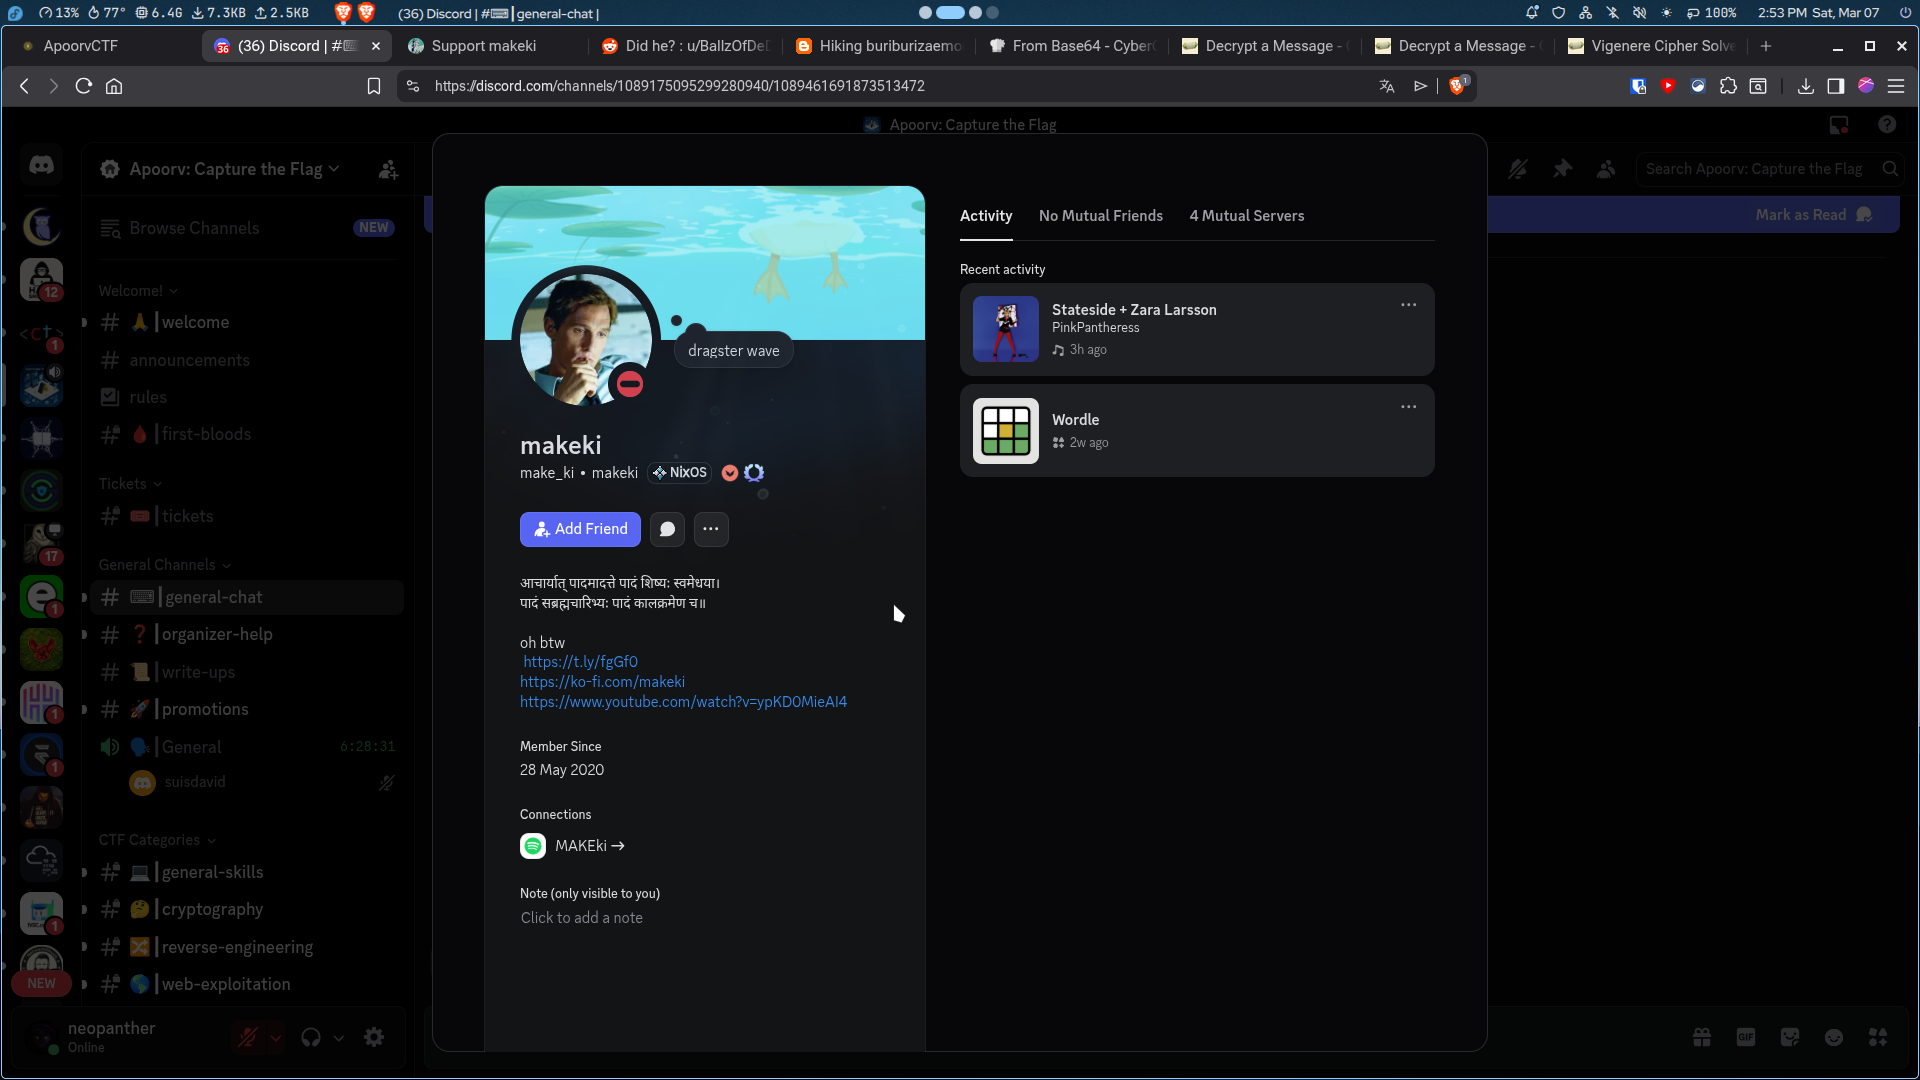This screenshot has height=1080, width=1920.
Task: Bookmark this page in address bar
Action: click(x=374, y=86)
